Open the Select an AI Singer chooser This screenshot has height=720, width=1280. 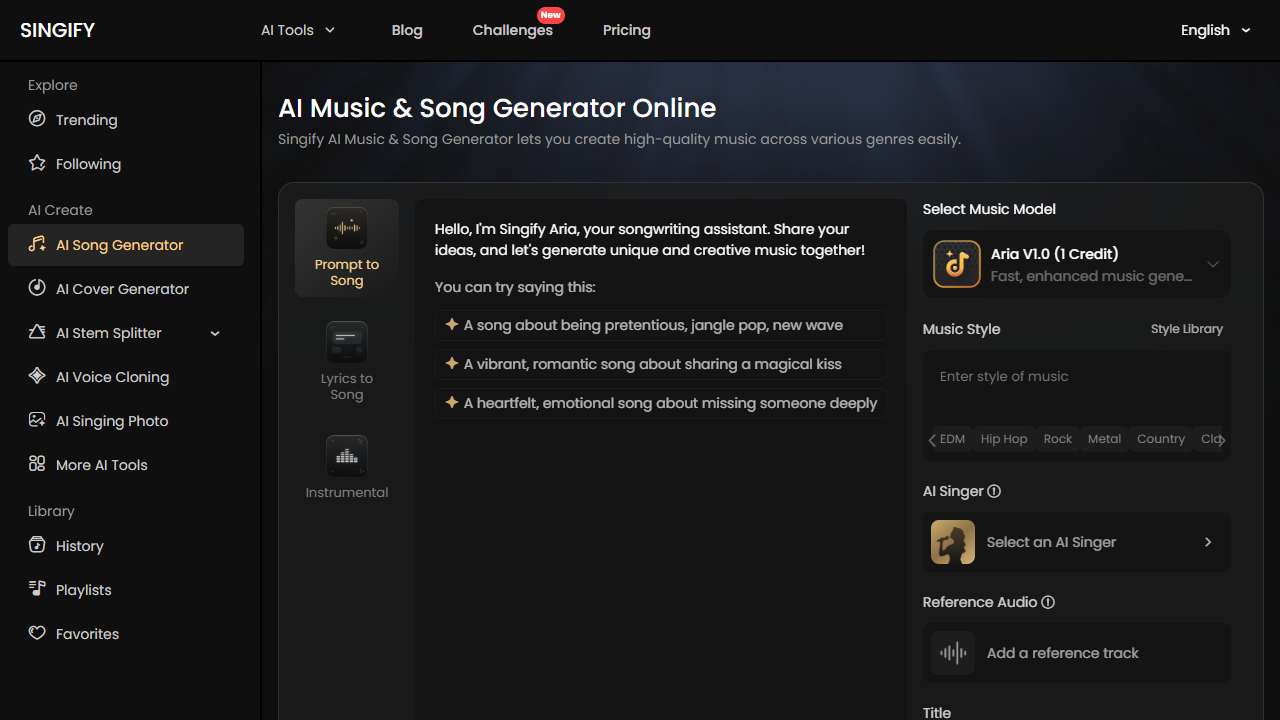(x=1076, y=542)
